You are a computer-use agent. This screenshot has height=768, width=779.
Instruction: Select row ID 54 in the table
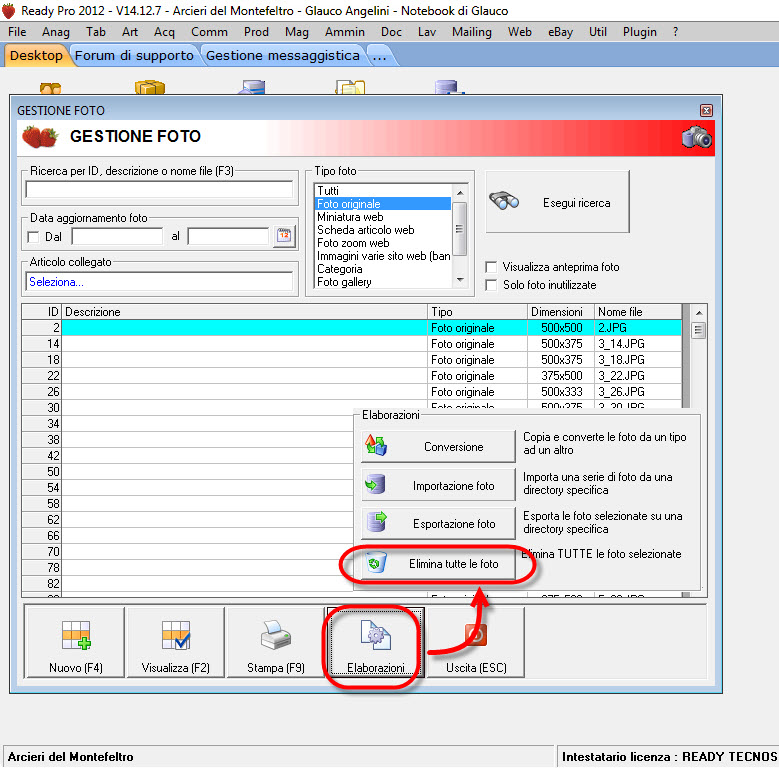coord(188,487)
